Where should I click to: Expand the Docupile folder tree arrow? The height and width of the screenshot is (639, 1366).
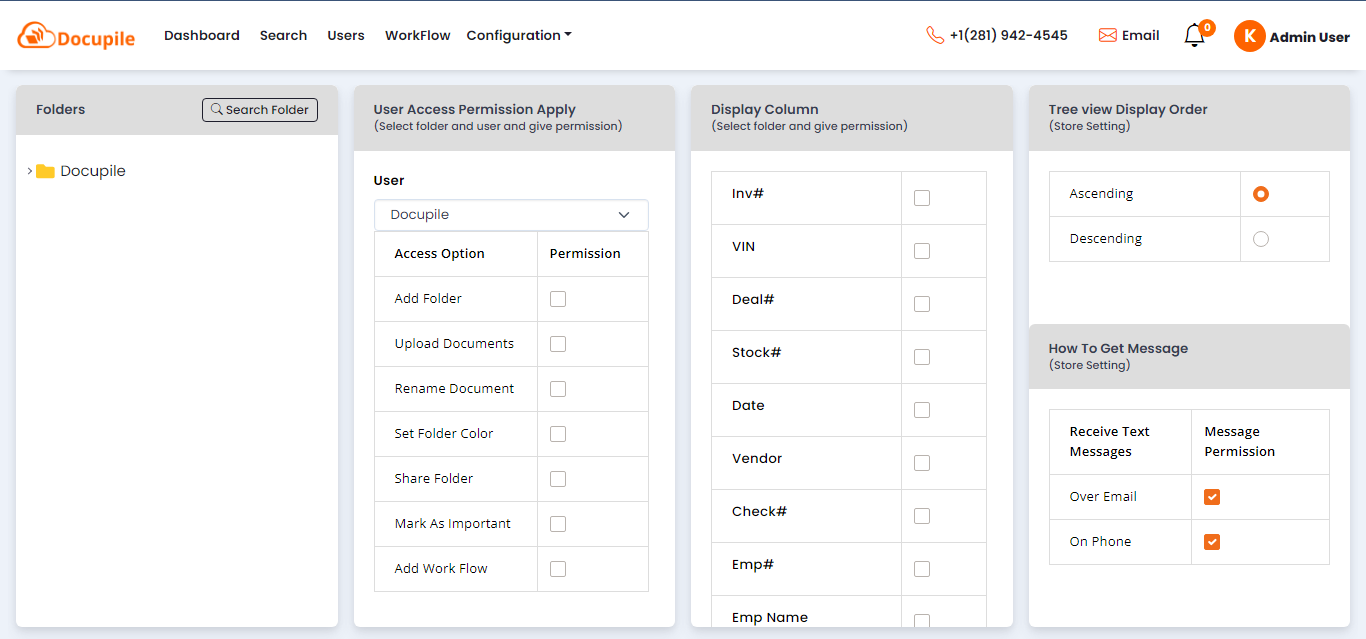(29, 171)
